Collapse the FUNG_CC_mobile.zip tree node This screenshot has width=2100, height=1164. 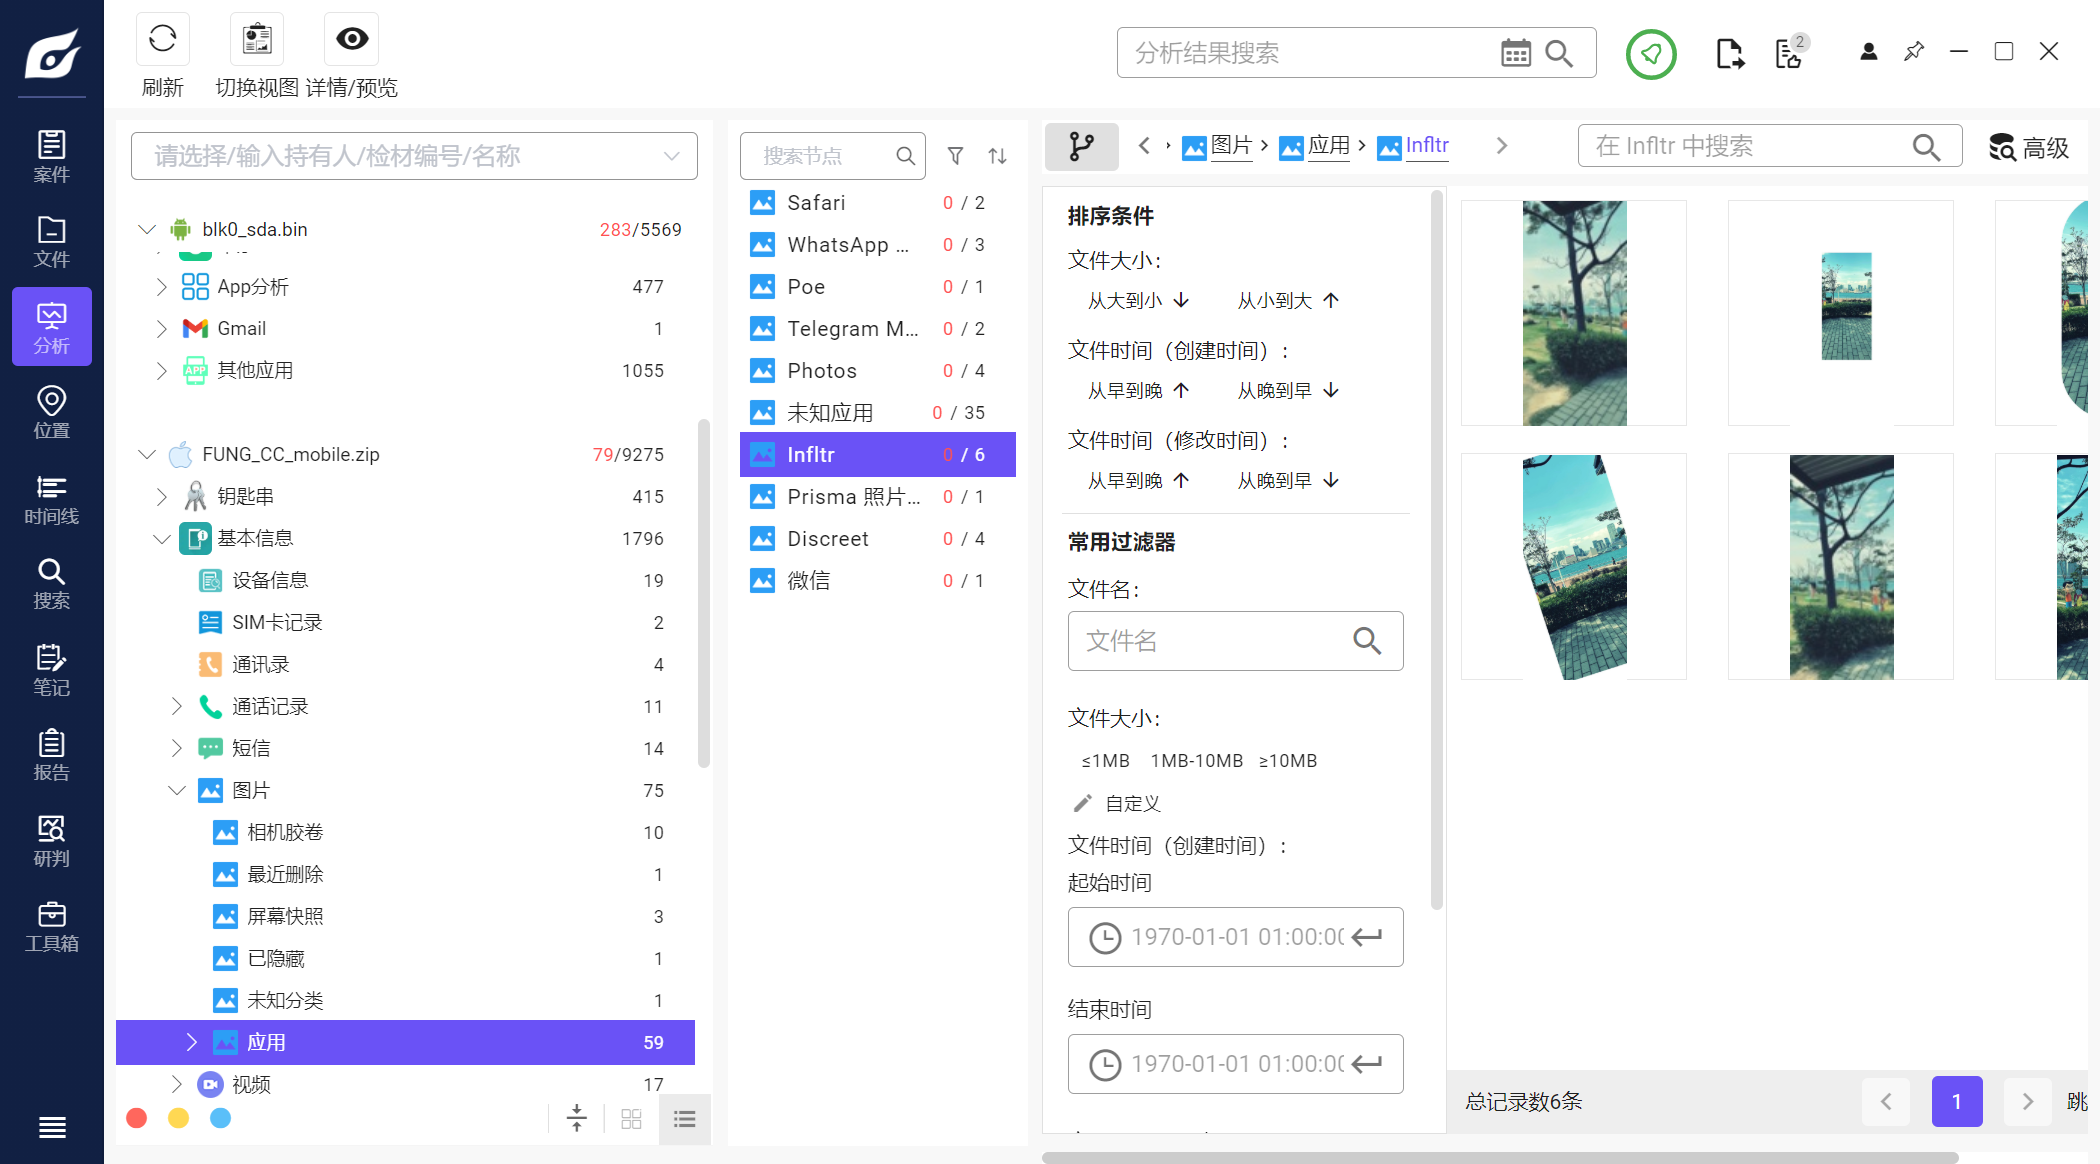click(147, 454)
